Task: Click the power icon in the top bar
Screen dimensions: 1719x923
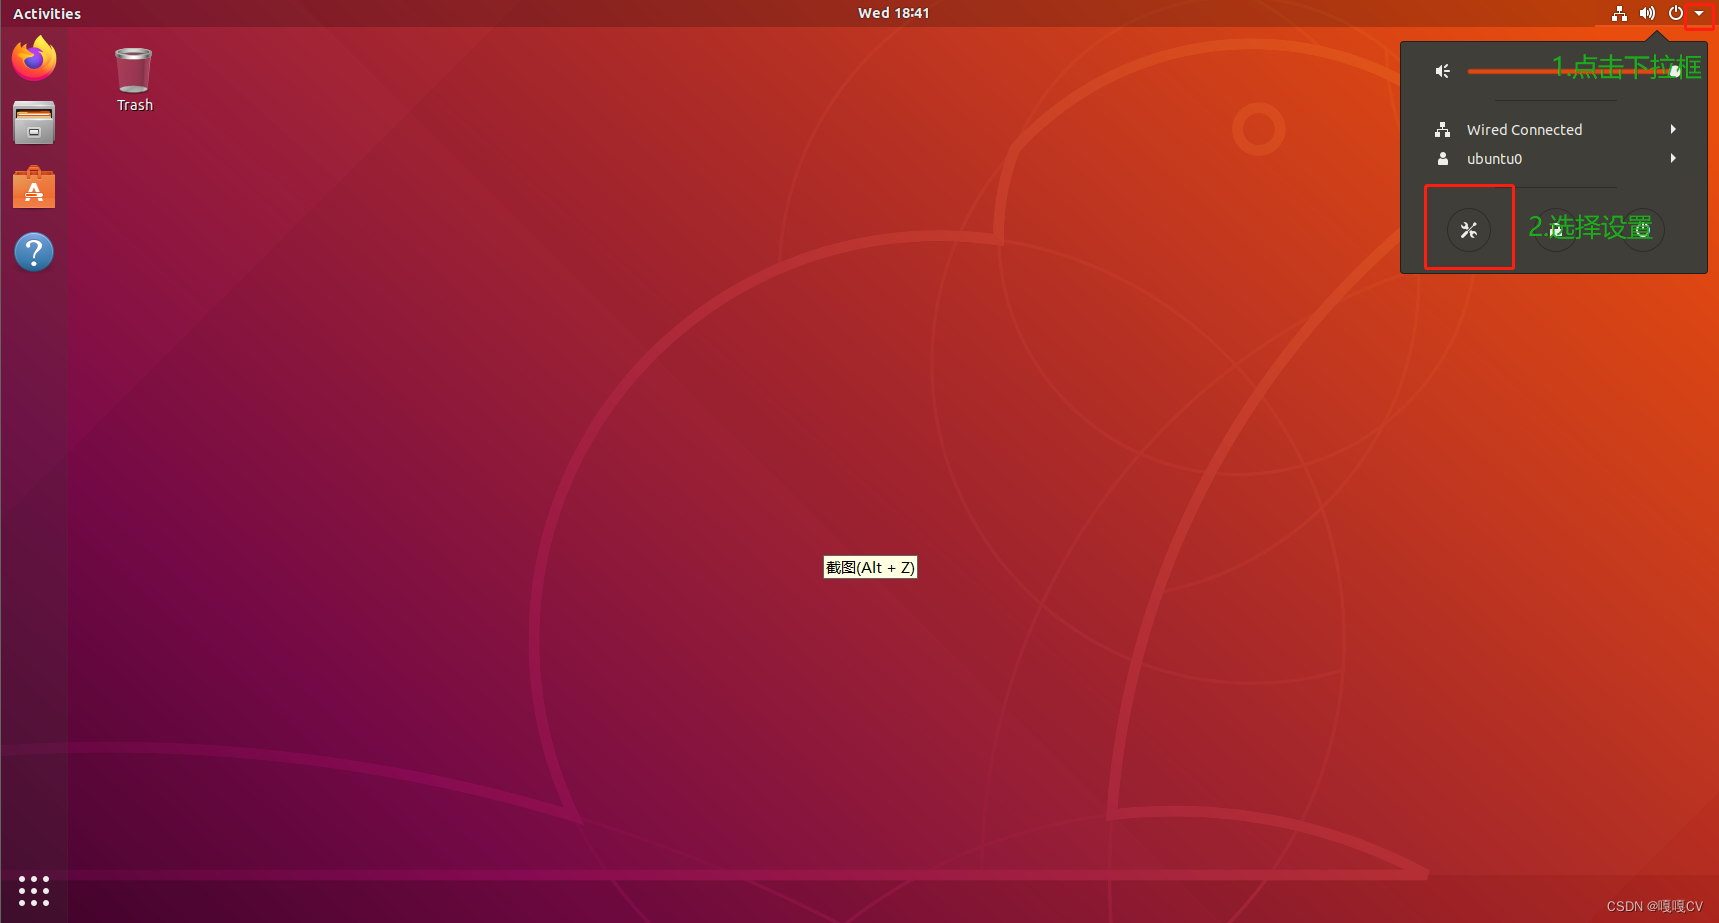Action: click(1675, 13)
